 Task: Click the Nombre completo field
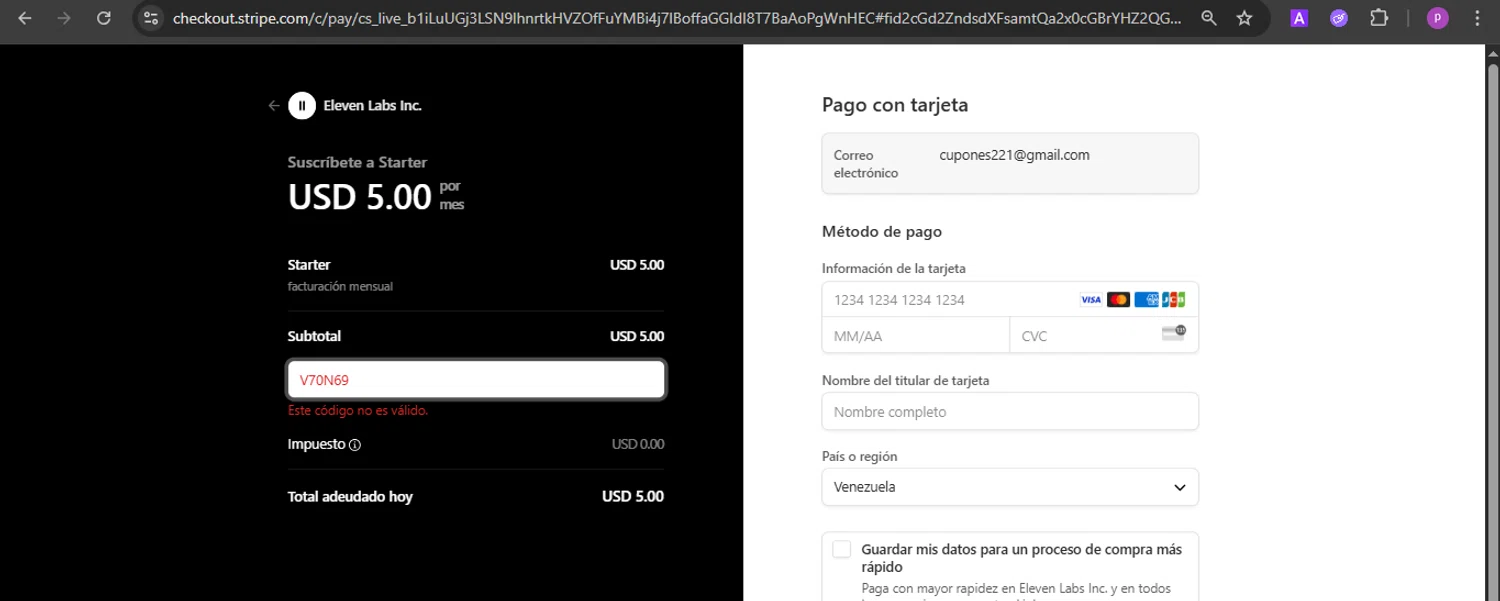click(1010, 412)
